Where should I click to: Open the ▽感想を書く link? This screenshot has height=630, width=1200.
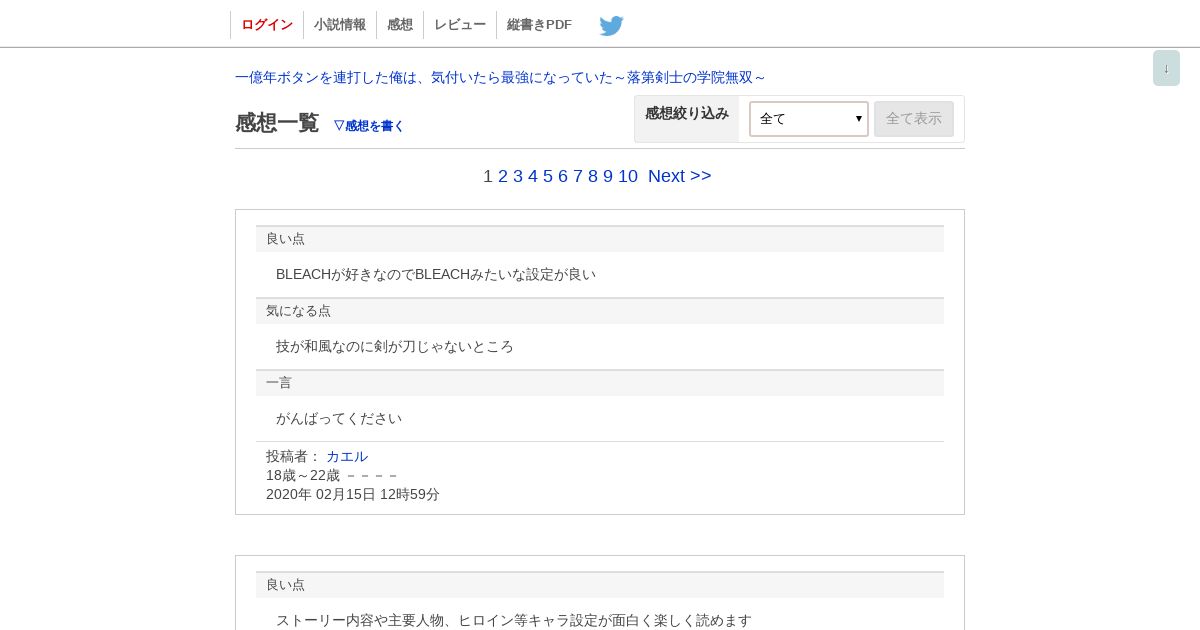(x=369, y=126)
